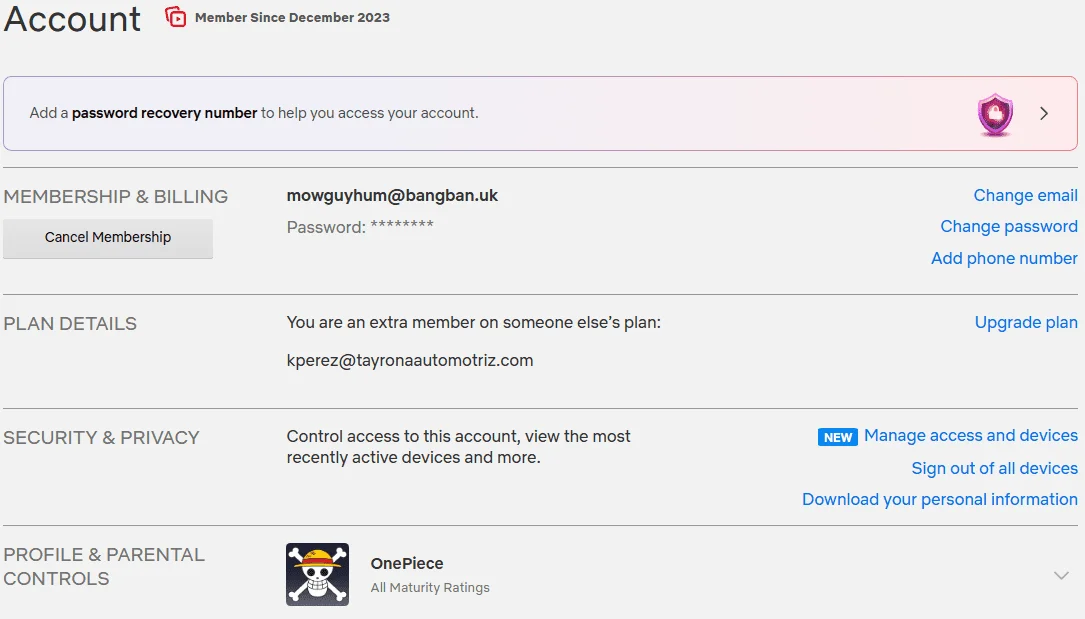Click the purple shield lock icon
Viewport: 1085px width, 619px height.
point(995,114)
